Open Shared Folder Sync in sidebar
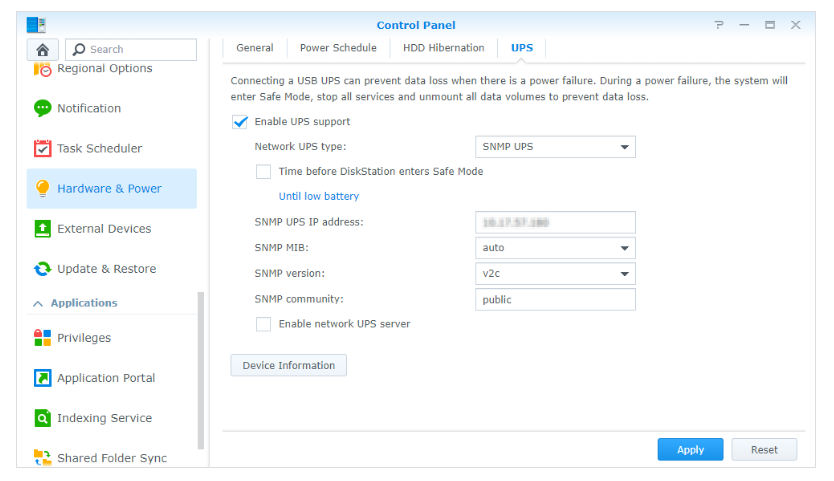This screenshot has width=834, height=481. [x=112, y=458]
